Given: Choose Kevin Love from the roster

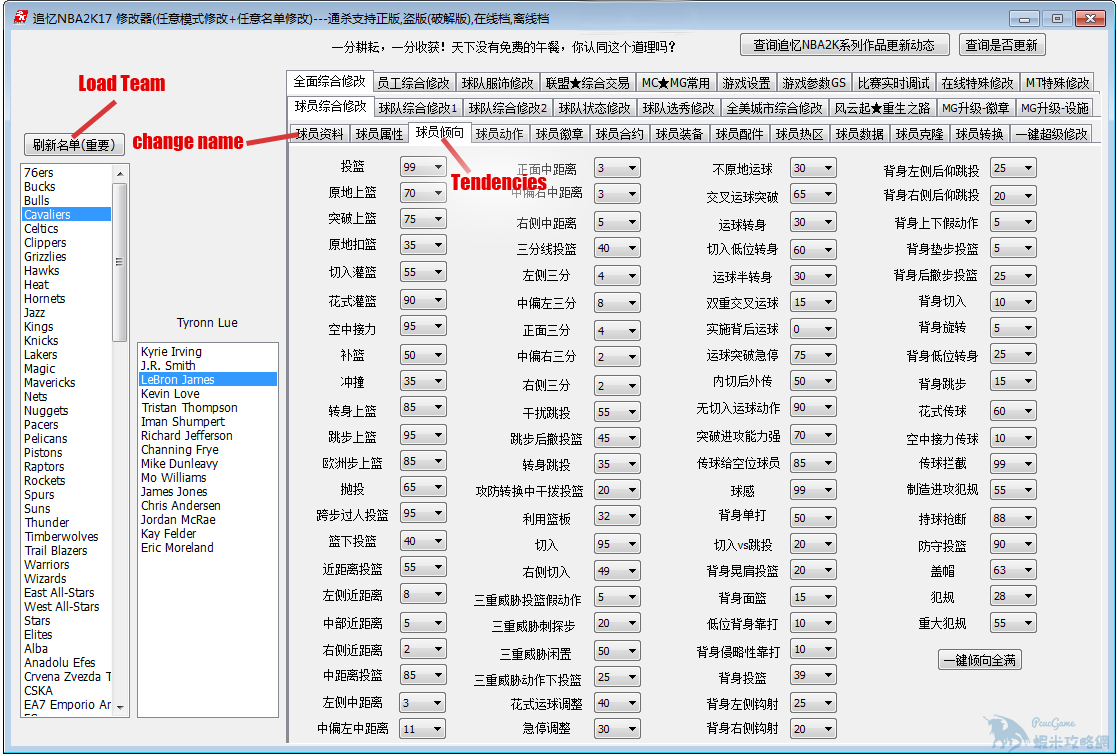Looking at the screenshot, I should click(x=208, y=394).
